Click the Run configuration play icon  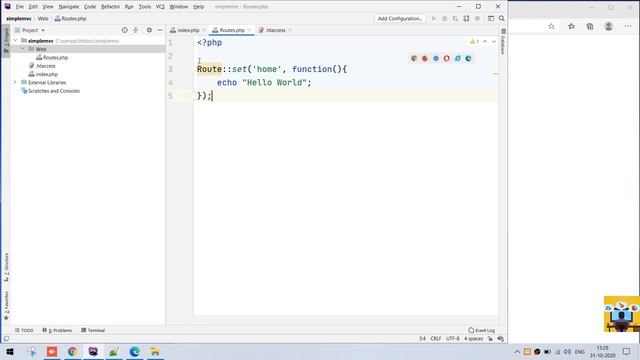pos(434,18)
